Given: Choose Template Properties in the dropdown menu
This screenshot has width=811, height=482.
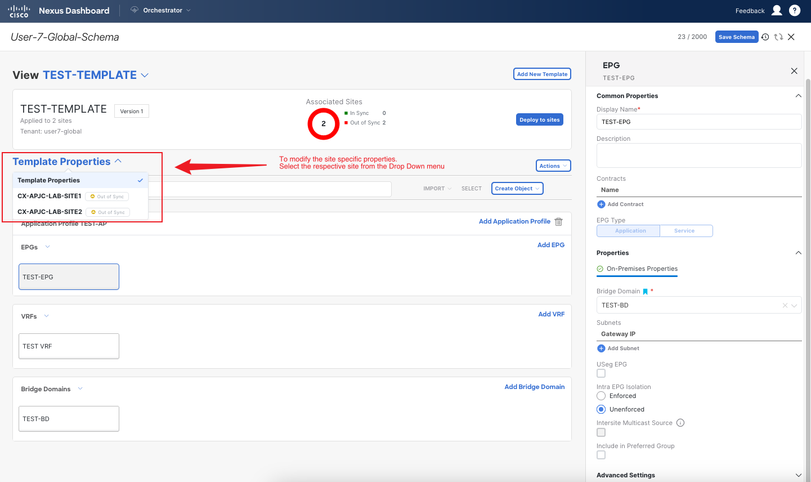Looking at the screenshot, I should [80, 180].
